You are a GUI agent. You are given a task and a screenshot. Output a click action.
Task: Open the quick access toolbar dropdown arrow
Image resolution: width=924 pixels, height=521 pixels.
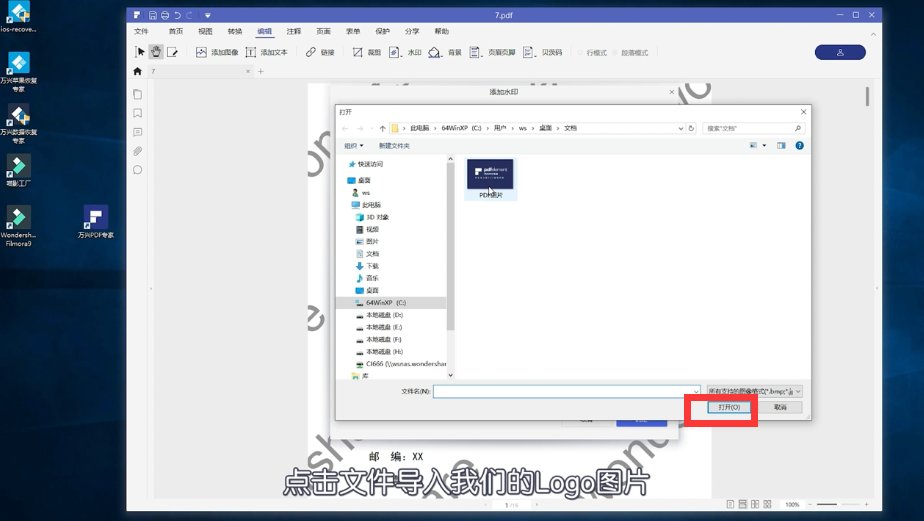[x=207, y=15]
